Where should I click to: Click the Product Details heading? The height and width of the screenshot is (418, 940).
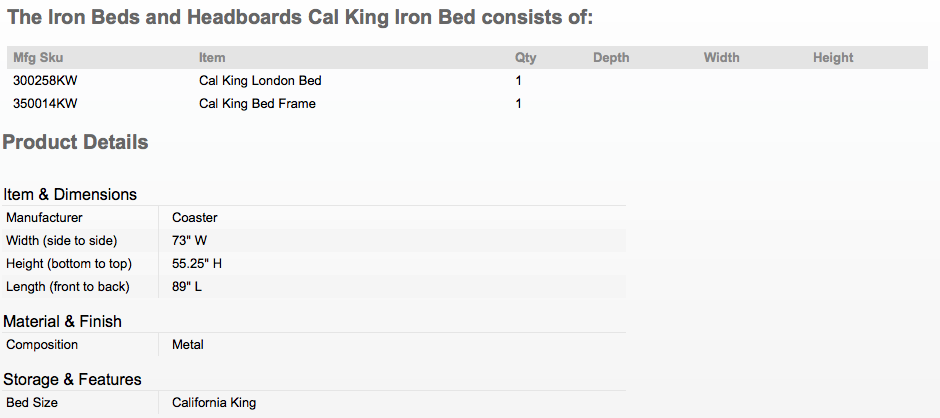click(76, 142)
